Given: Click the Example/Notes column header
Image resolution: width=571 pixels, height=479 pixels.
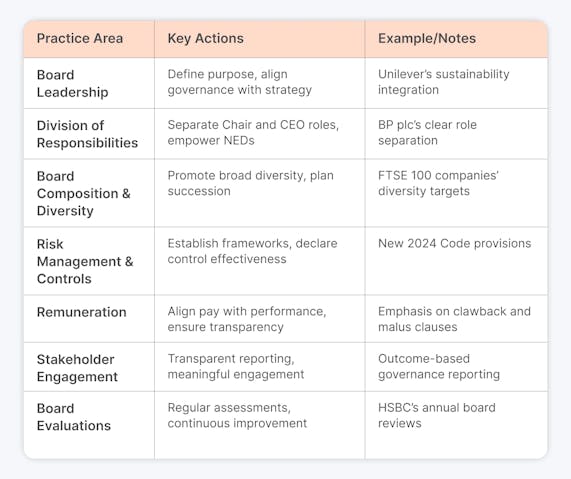Looking at the screenshot, I should (427, 39).
